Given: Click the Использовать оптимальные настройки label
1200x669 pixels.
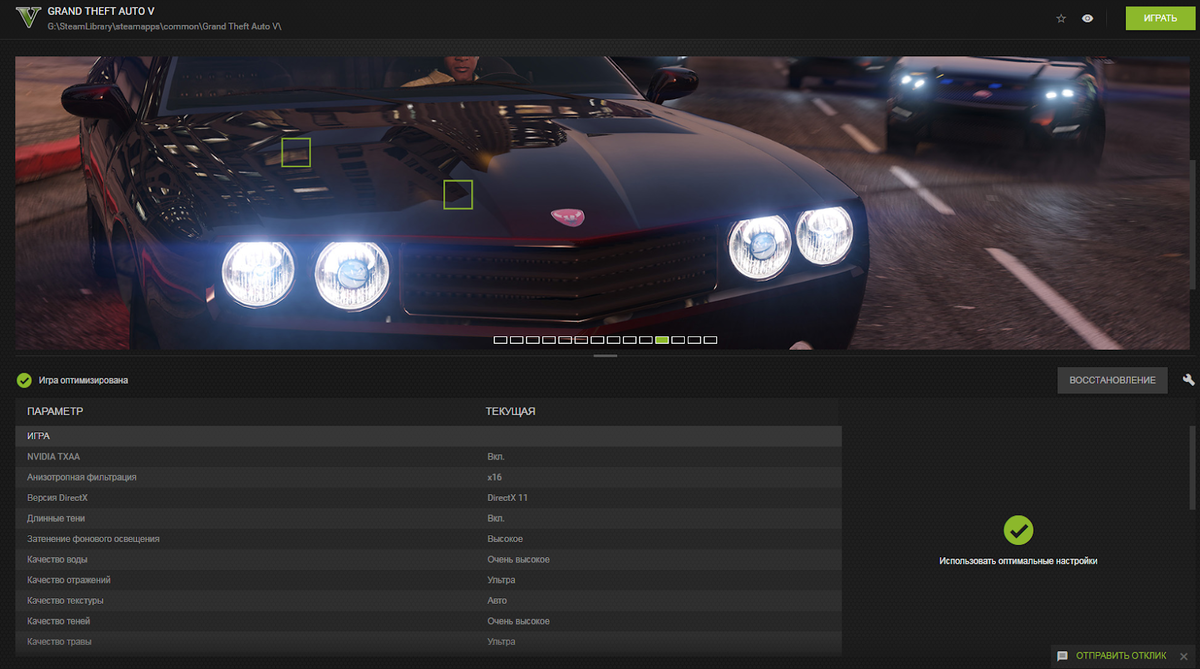Looking at the screenshot, I should pyautogui.click(x=1018, y=561).
